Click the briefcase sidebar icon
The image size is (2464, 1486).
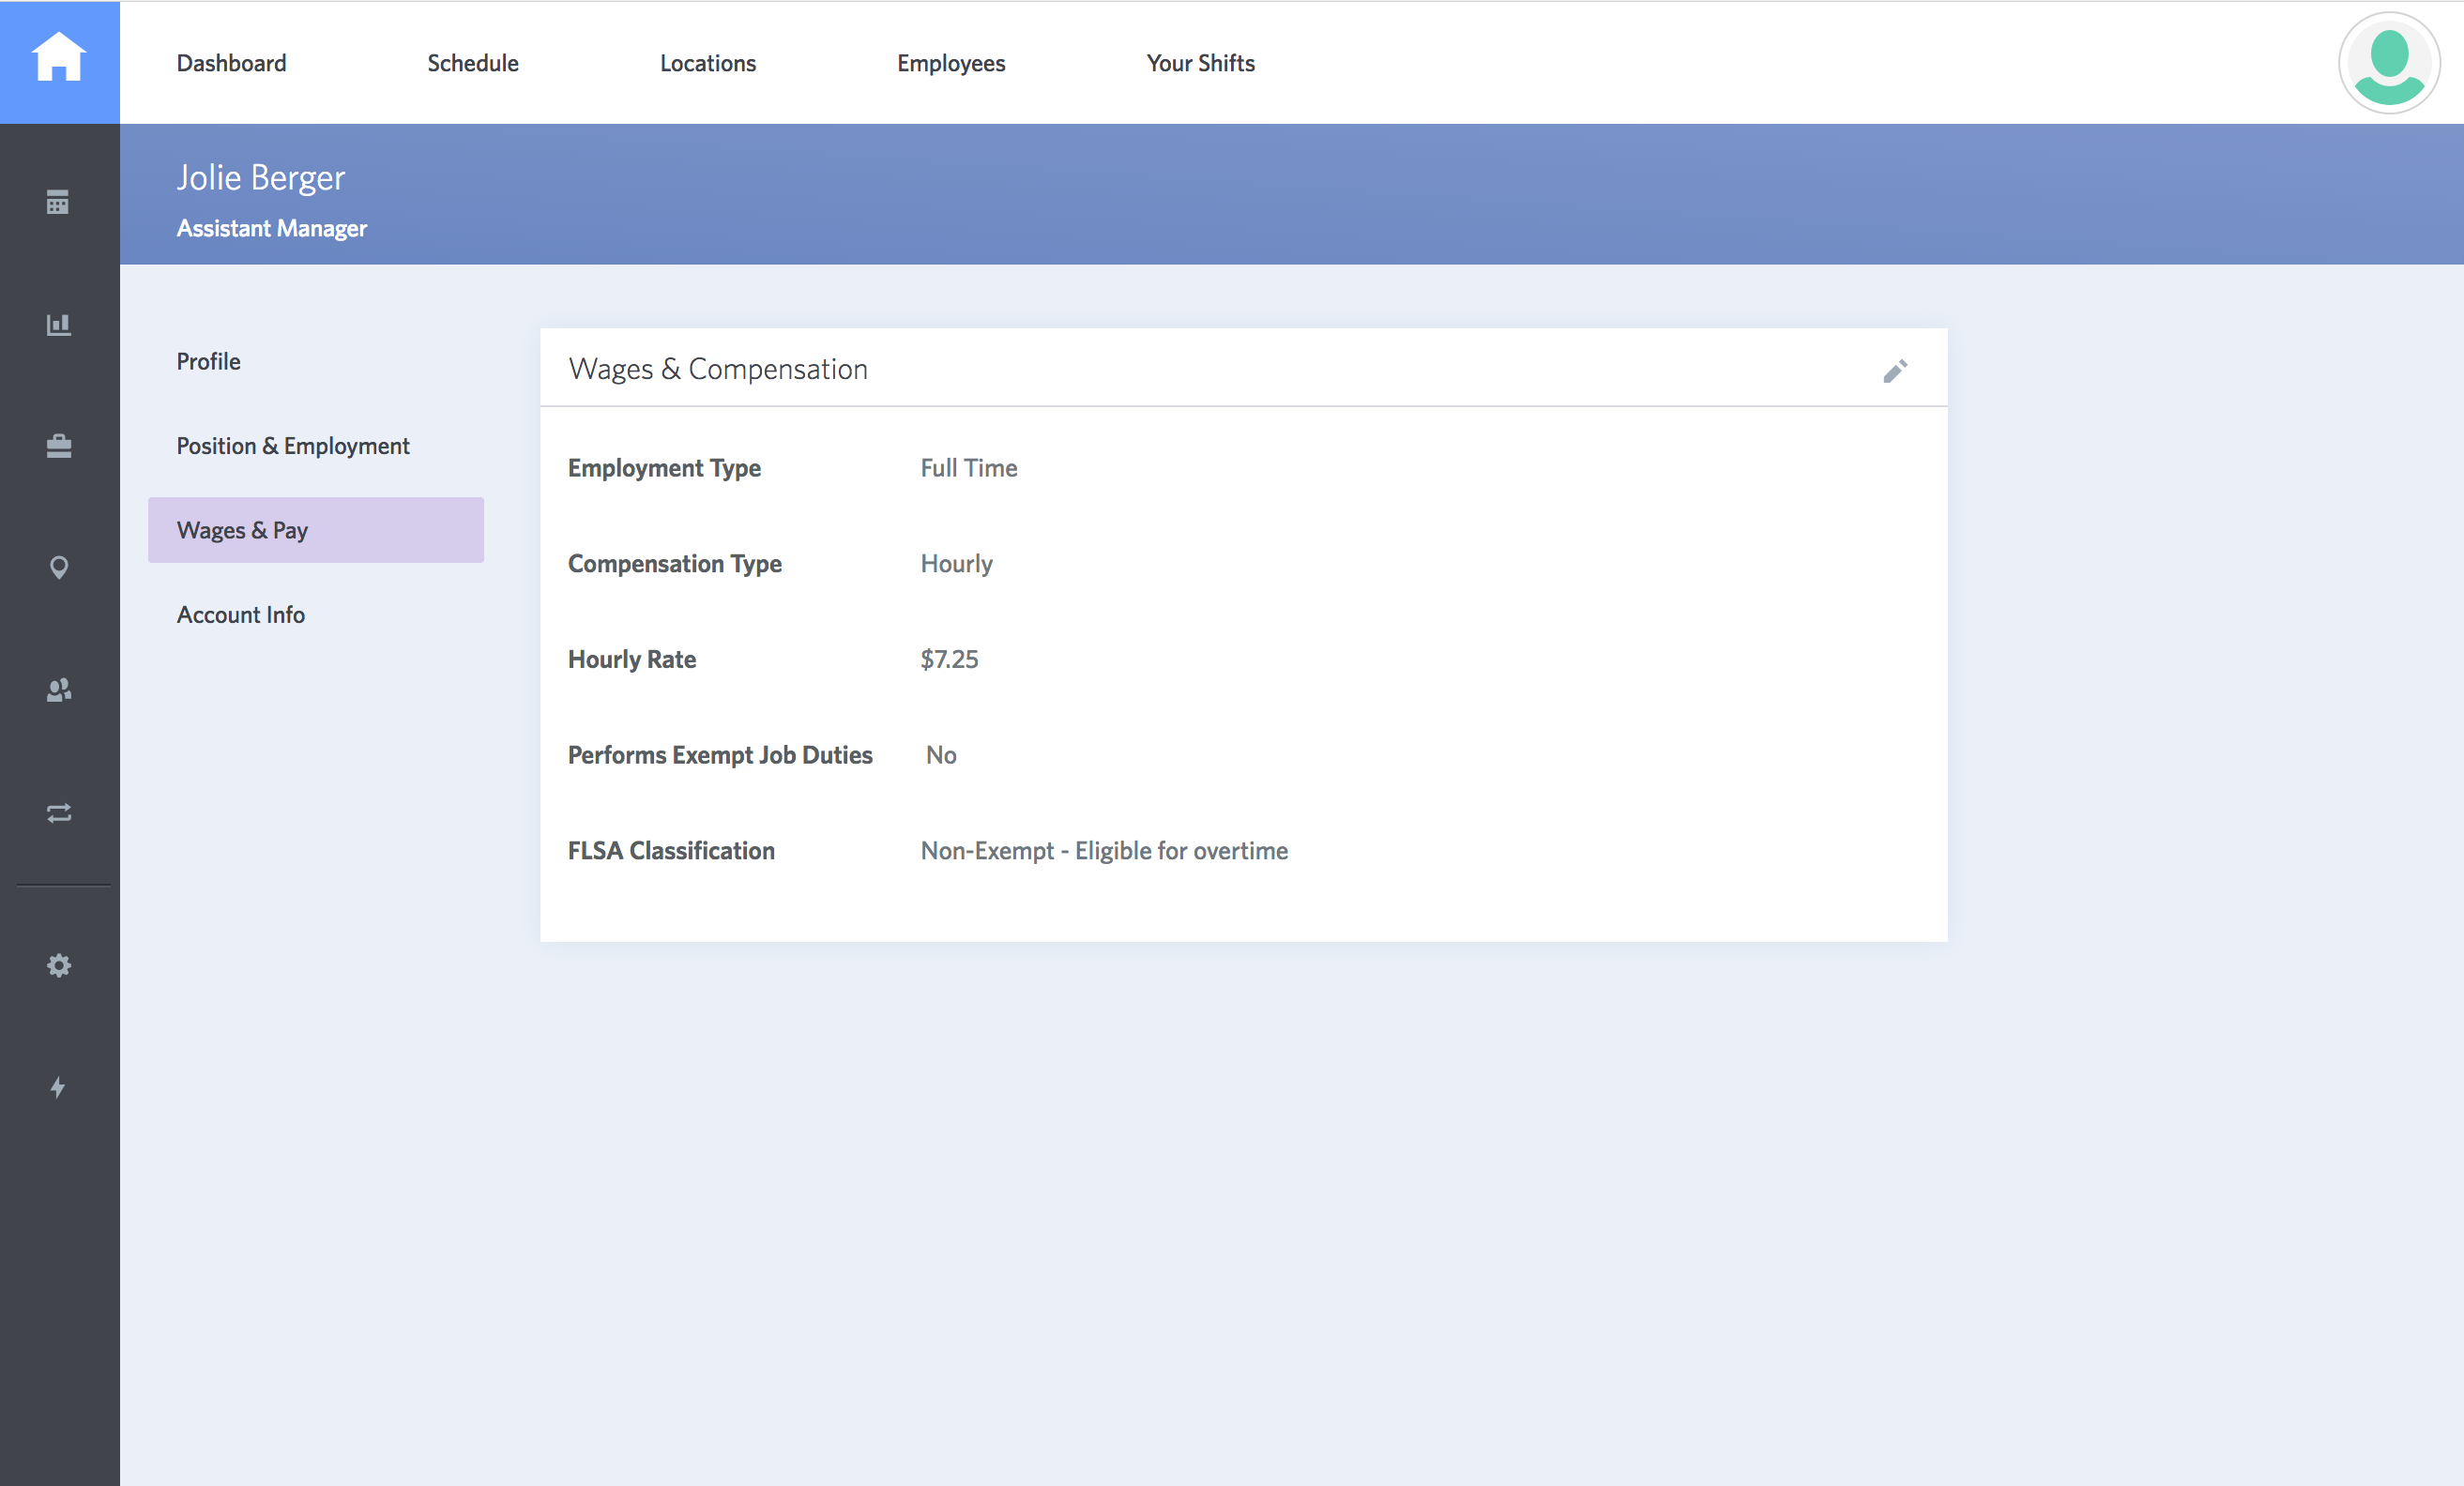pos(59,445)
